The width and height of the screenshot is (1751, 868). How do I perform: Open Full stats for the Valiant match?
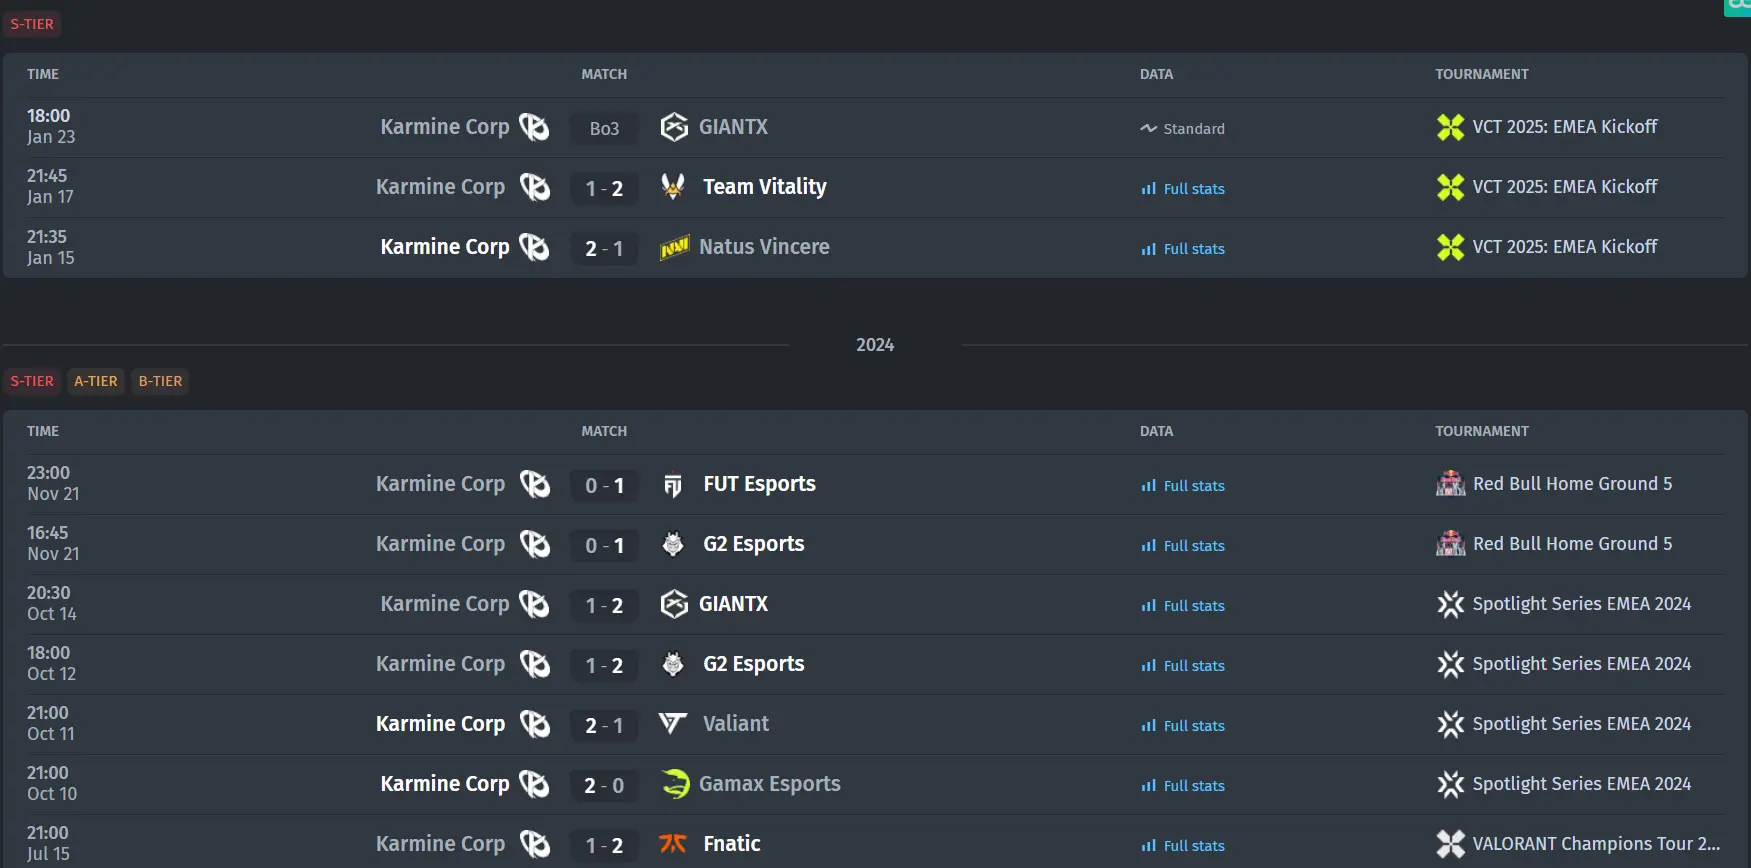1183,726
